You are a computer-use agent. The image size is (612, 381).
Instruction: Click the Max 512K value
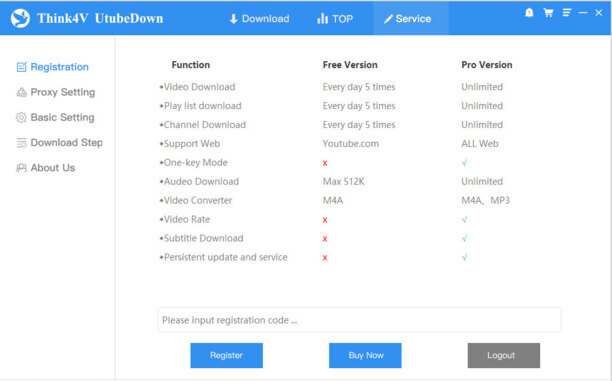(x=343, y=182)
